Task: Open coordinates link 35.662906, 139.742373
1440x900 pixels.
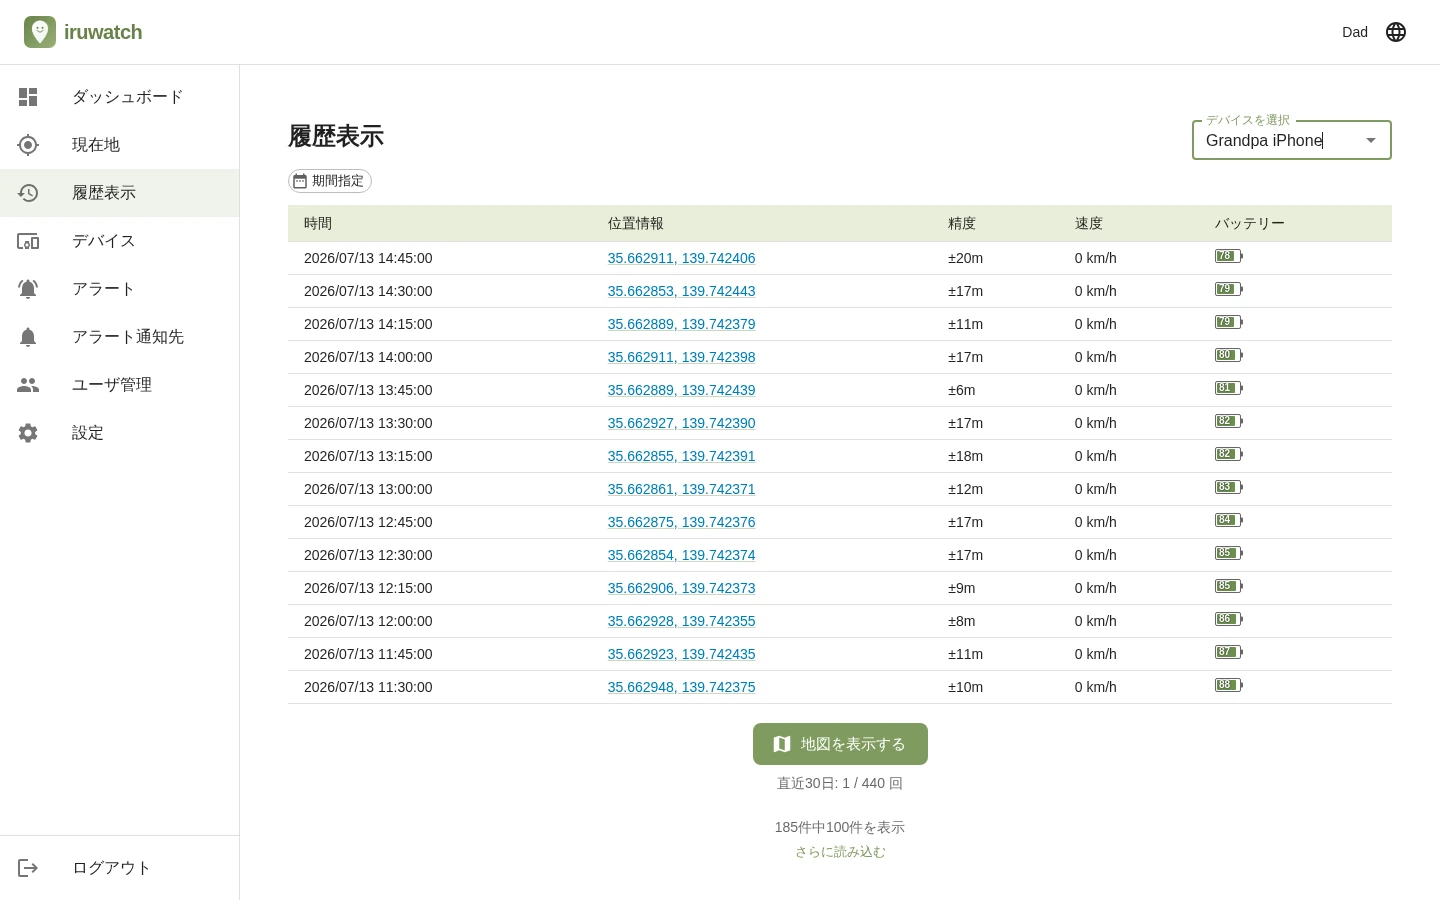Action: (682, 588)
